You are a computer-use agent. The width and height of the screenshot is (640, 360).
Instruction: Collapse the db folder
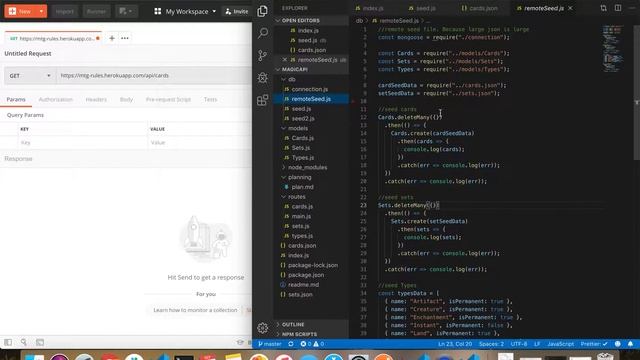(284, 79)
